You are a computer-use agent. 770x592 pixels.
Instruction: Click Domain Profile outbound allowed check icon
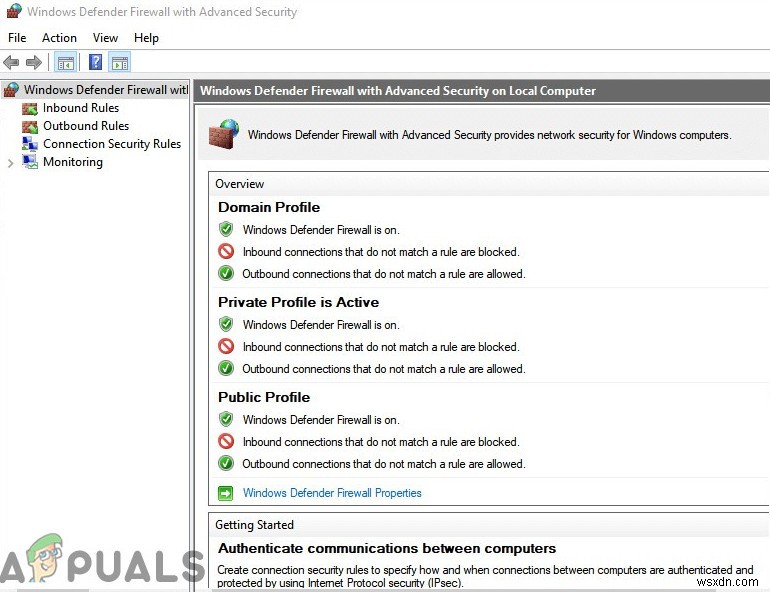coord(226,273)
